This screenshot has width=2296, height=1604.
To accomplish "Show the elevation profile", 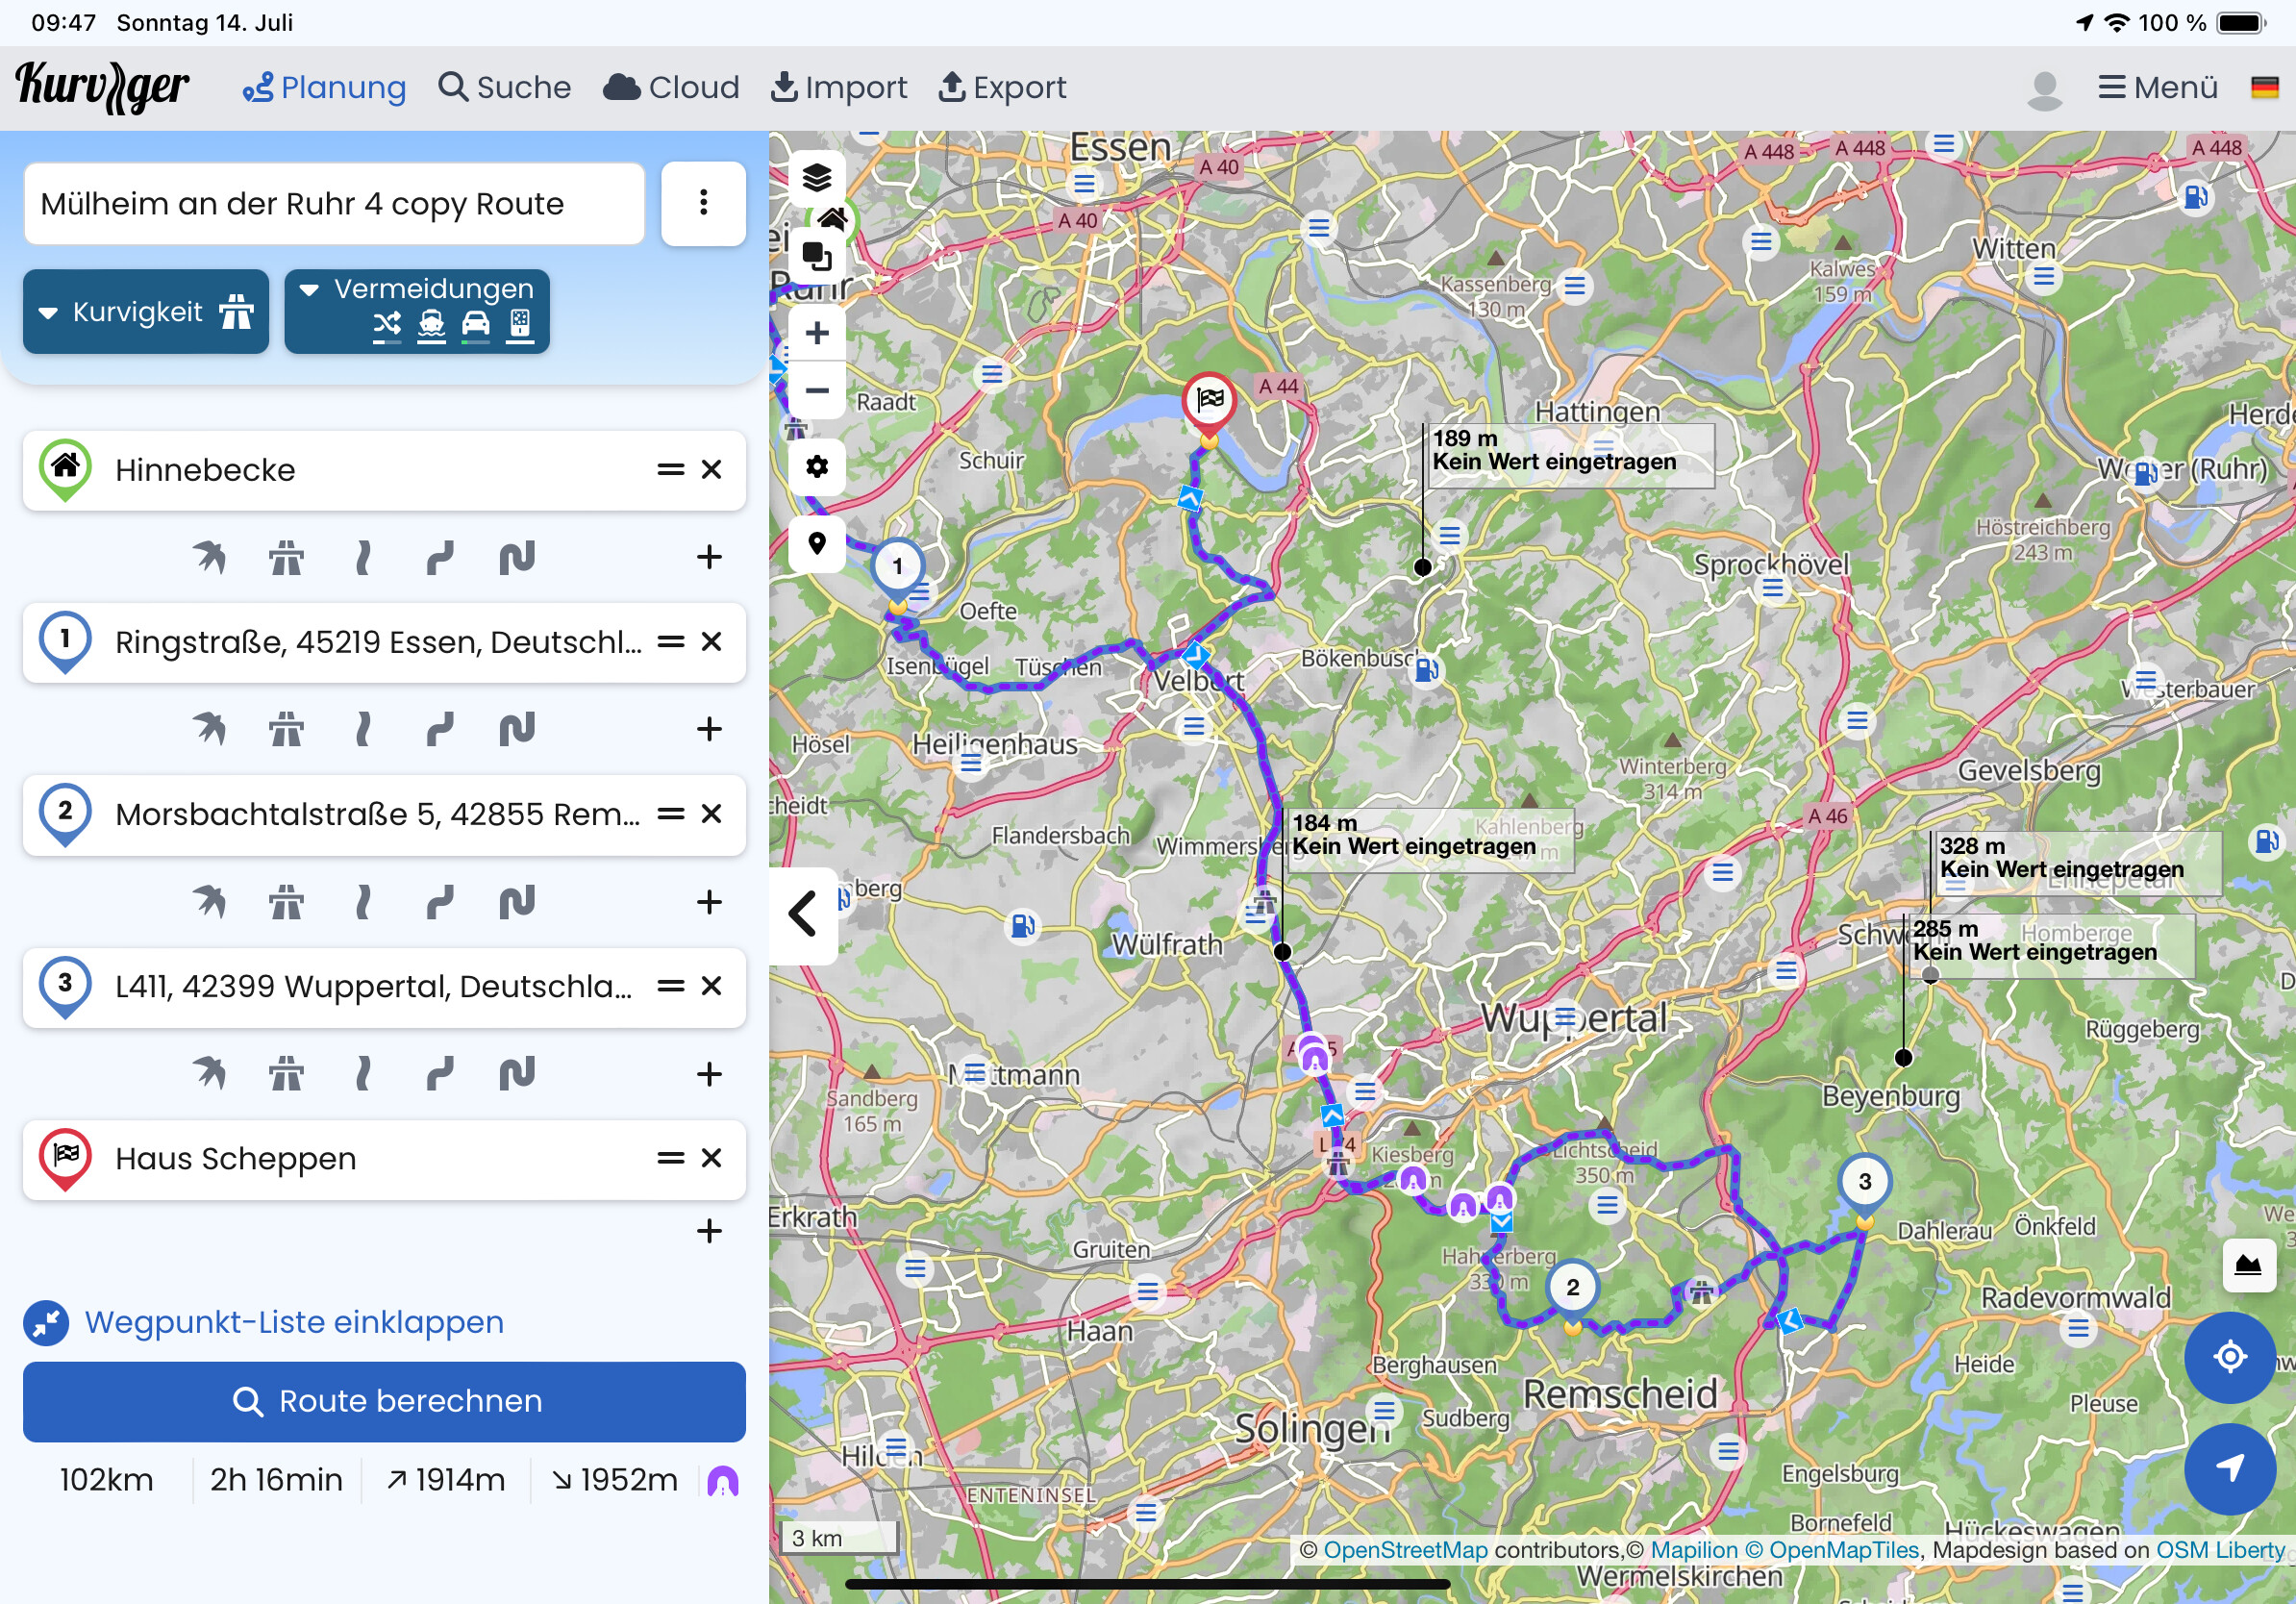I will pos(2248,1264).
